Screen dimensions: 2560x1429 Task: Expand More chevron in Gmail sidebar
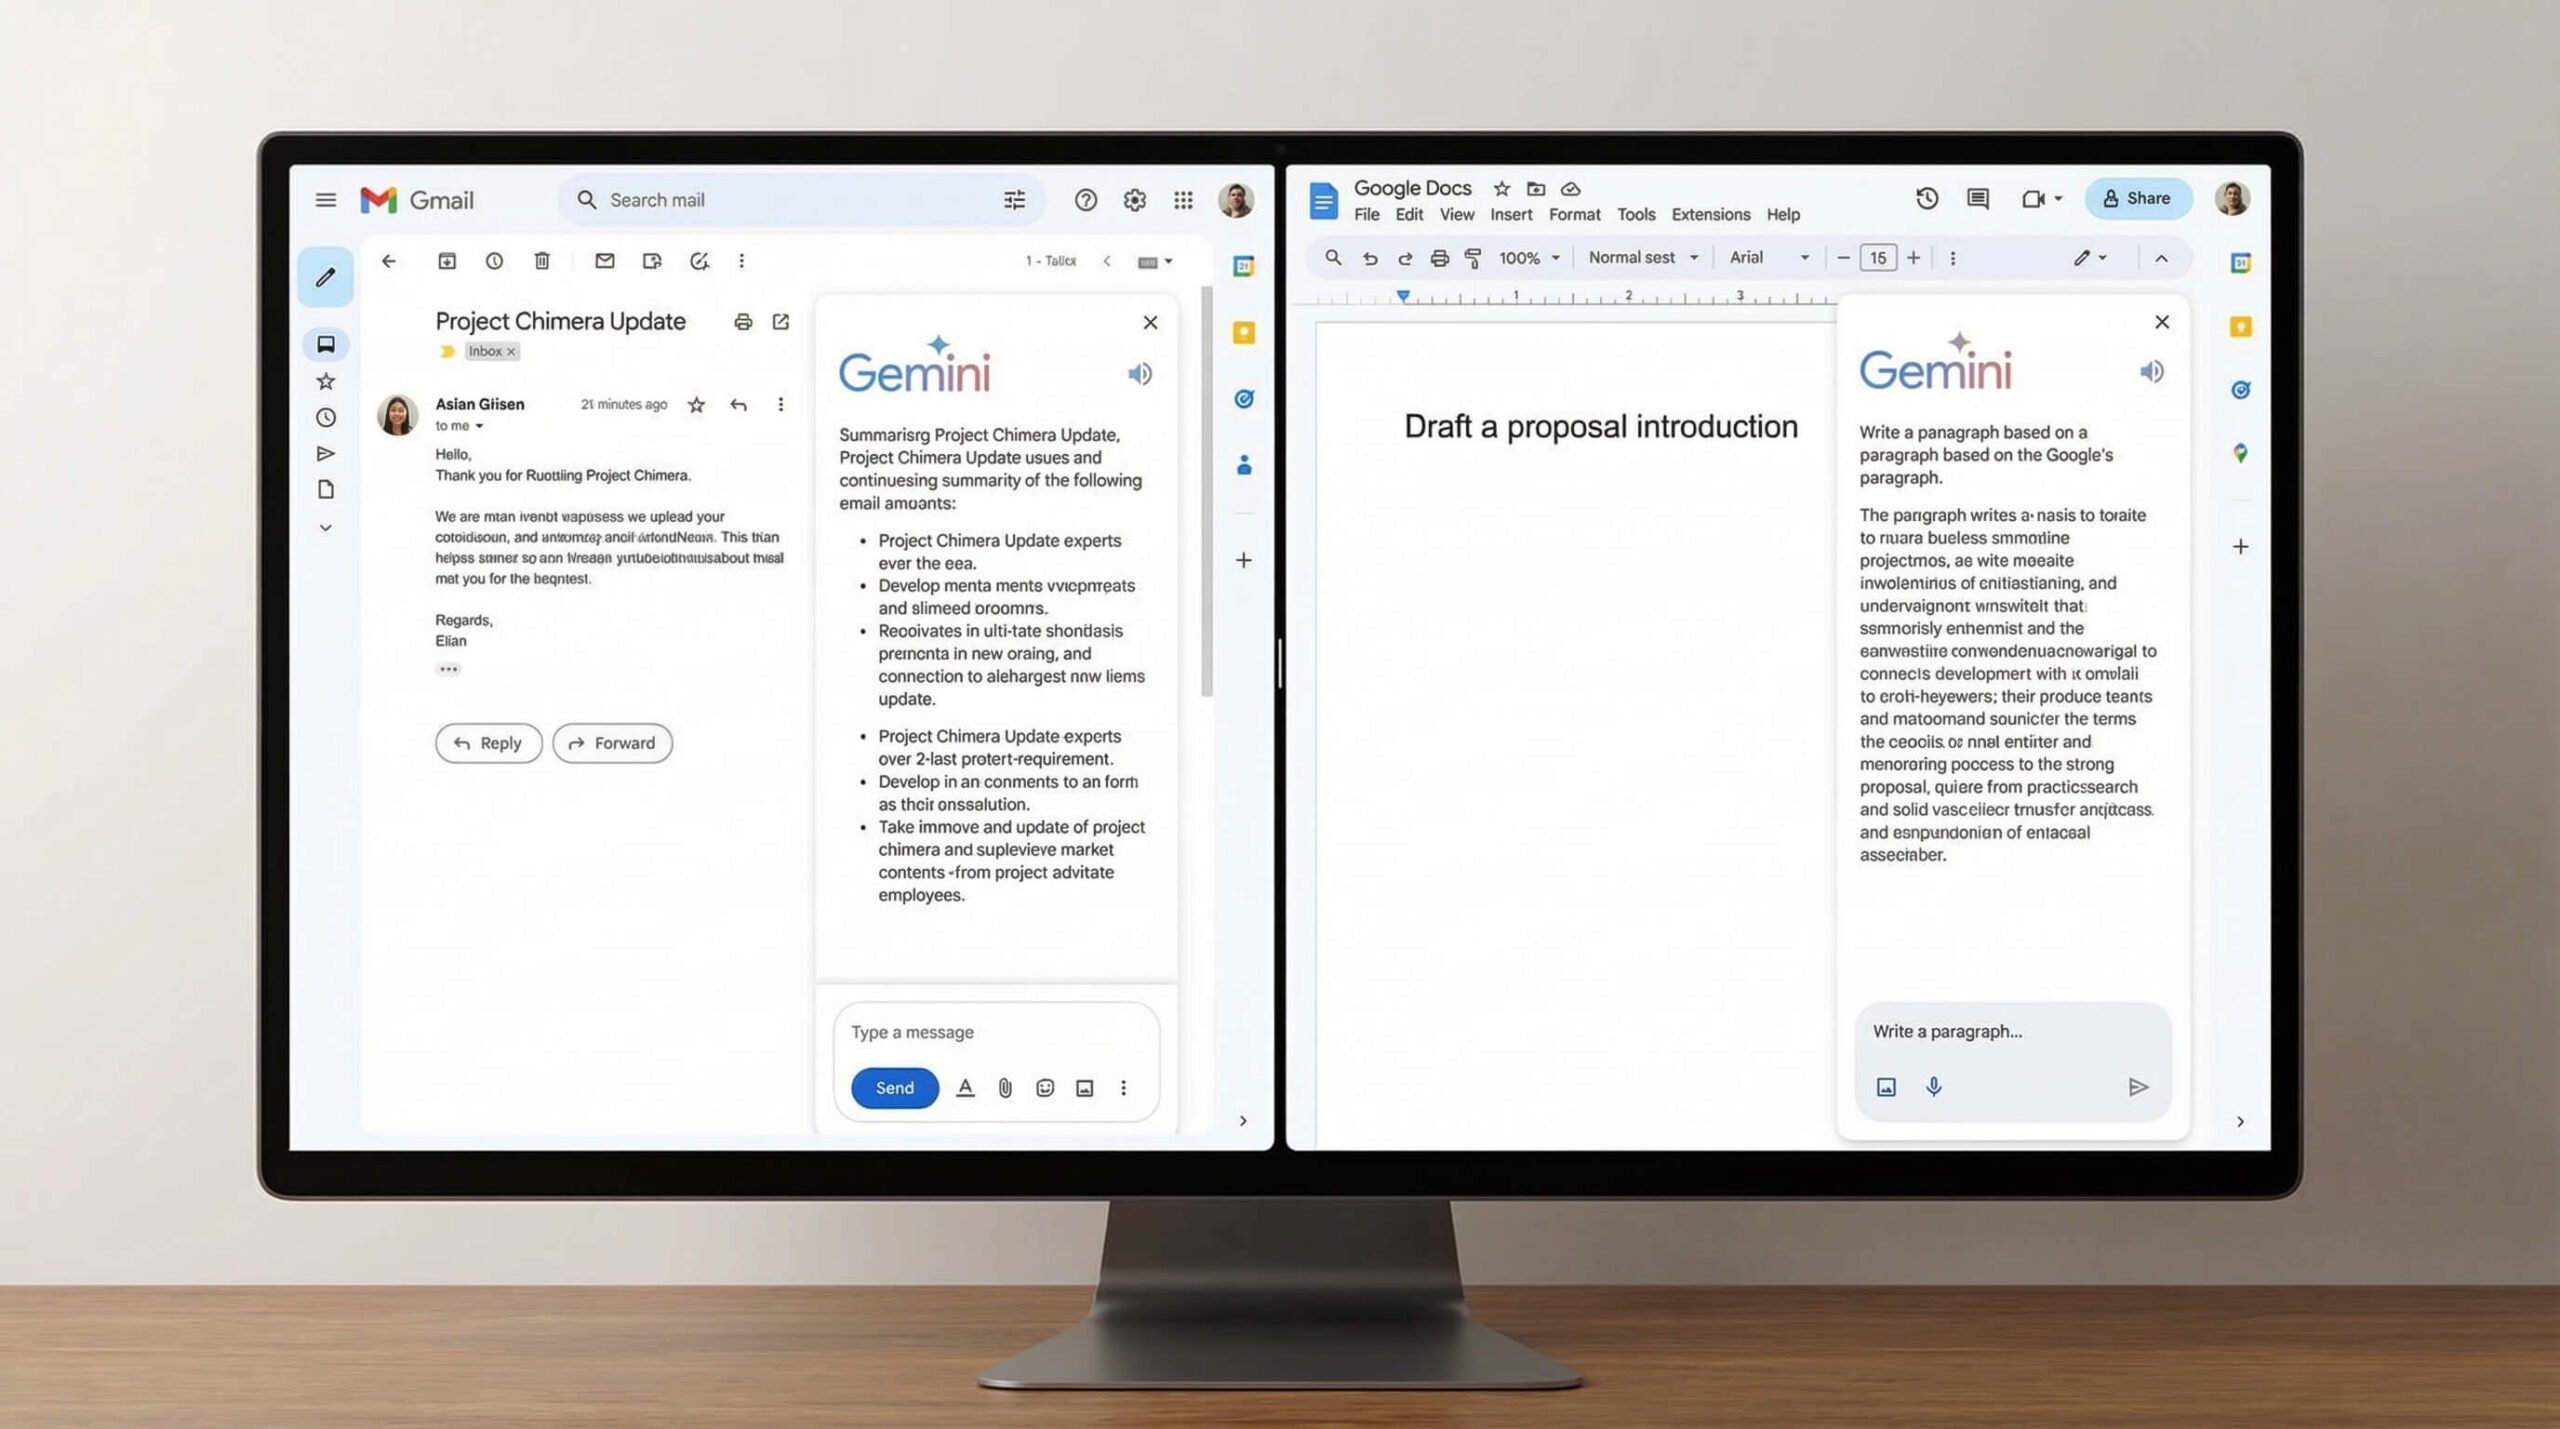click(325, 527)
